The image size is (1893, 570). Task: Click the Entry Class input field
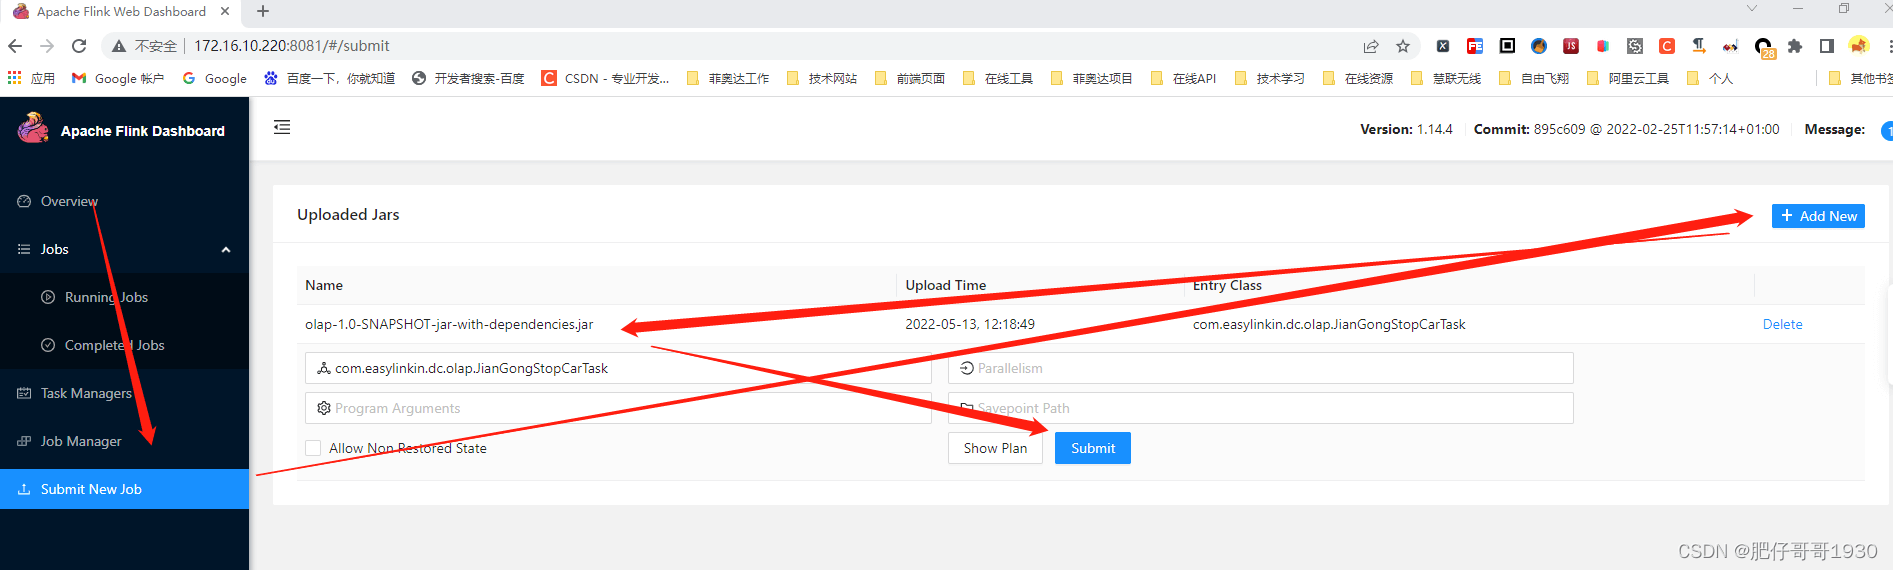(618, 368)
